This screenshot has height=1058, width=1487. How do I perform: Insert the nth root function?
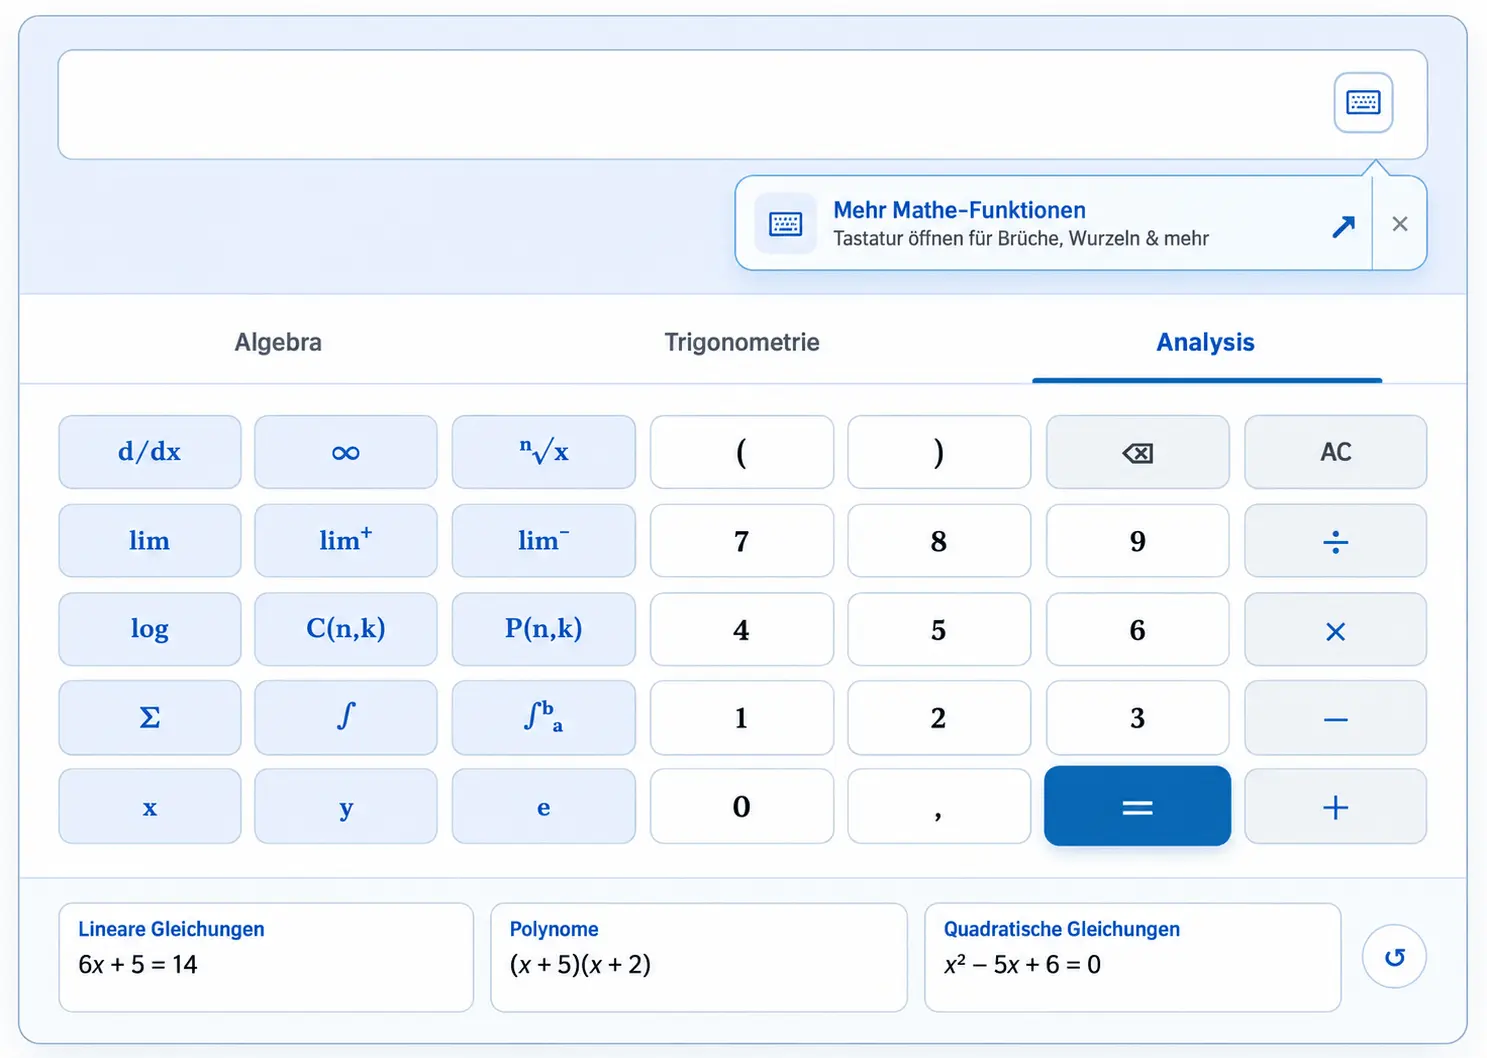544,452
